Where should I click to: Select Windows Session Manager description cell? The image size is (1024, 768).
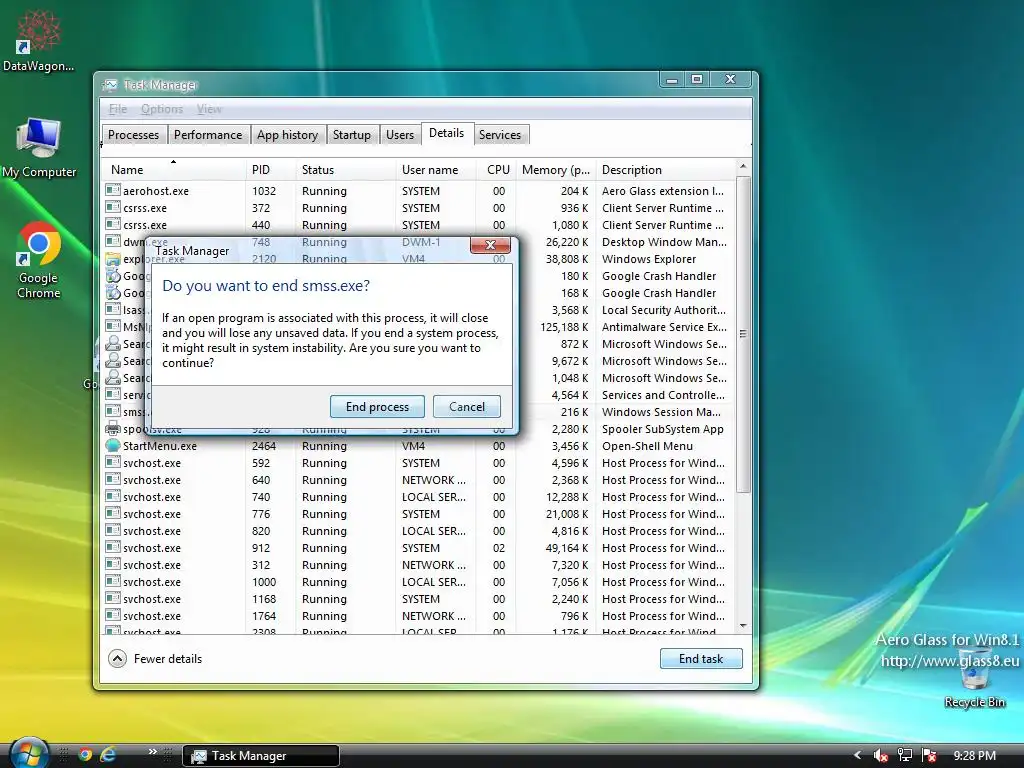661,411
